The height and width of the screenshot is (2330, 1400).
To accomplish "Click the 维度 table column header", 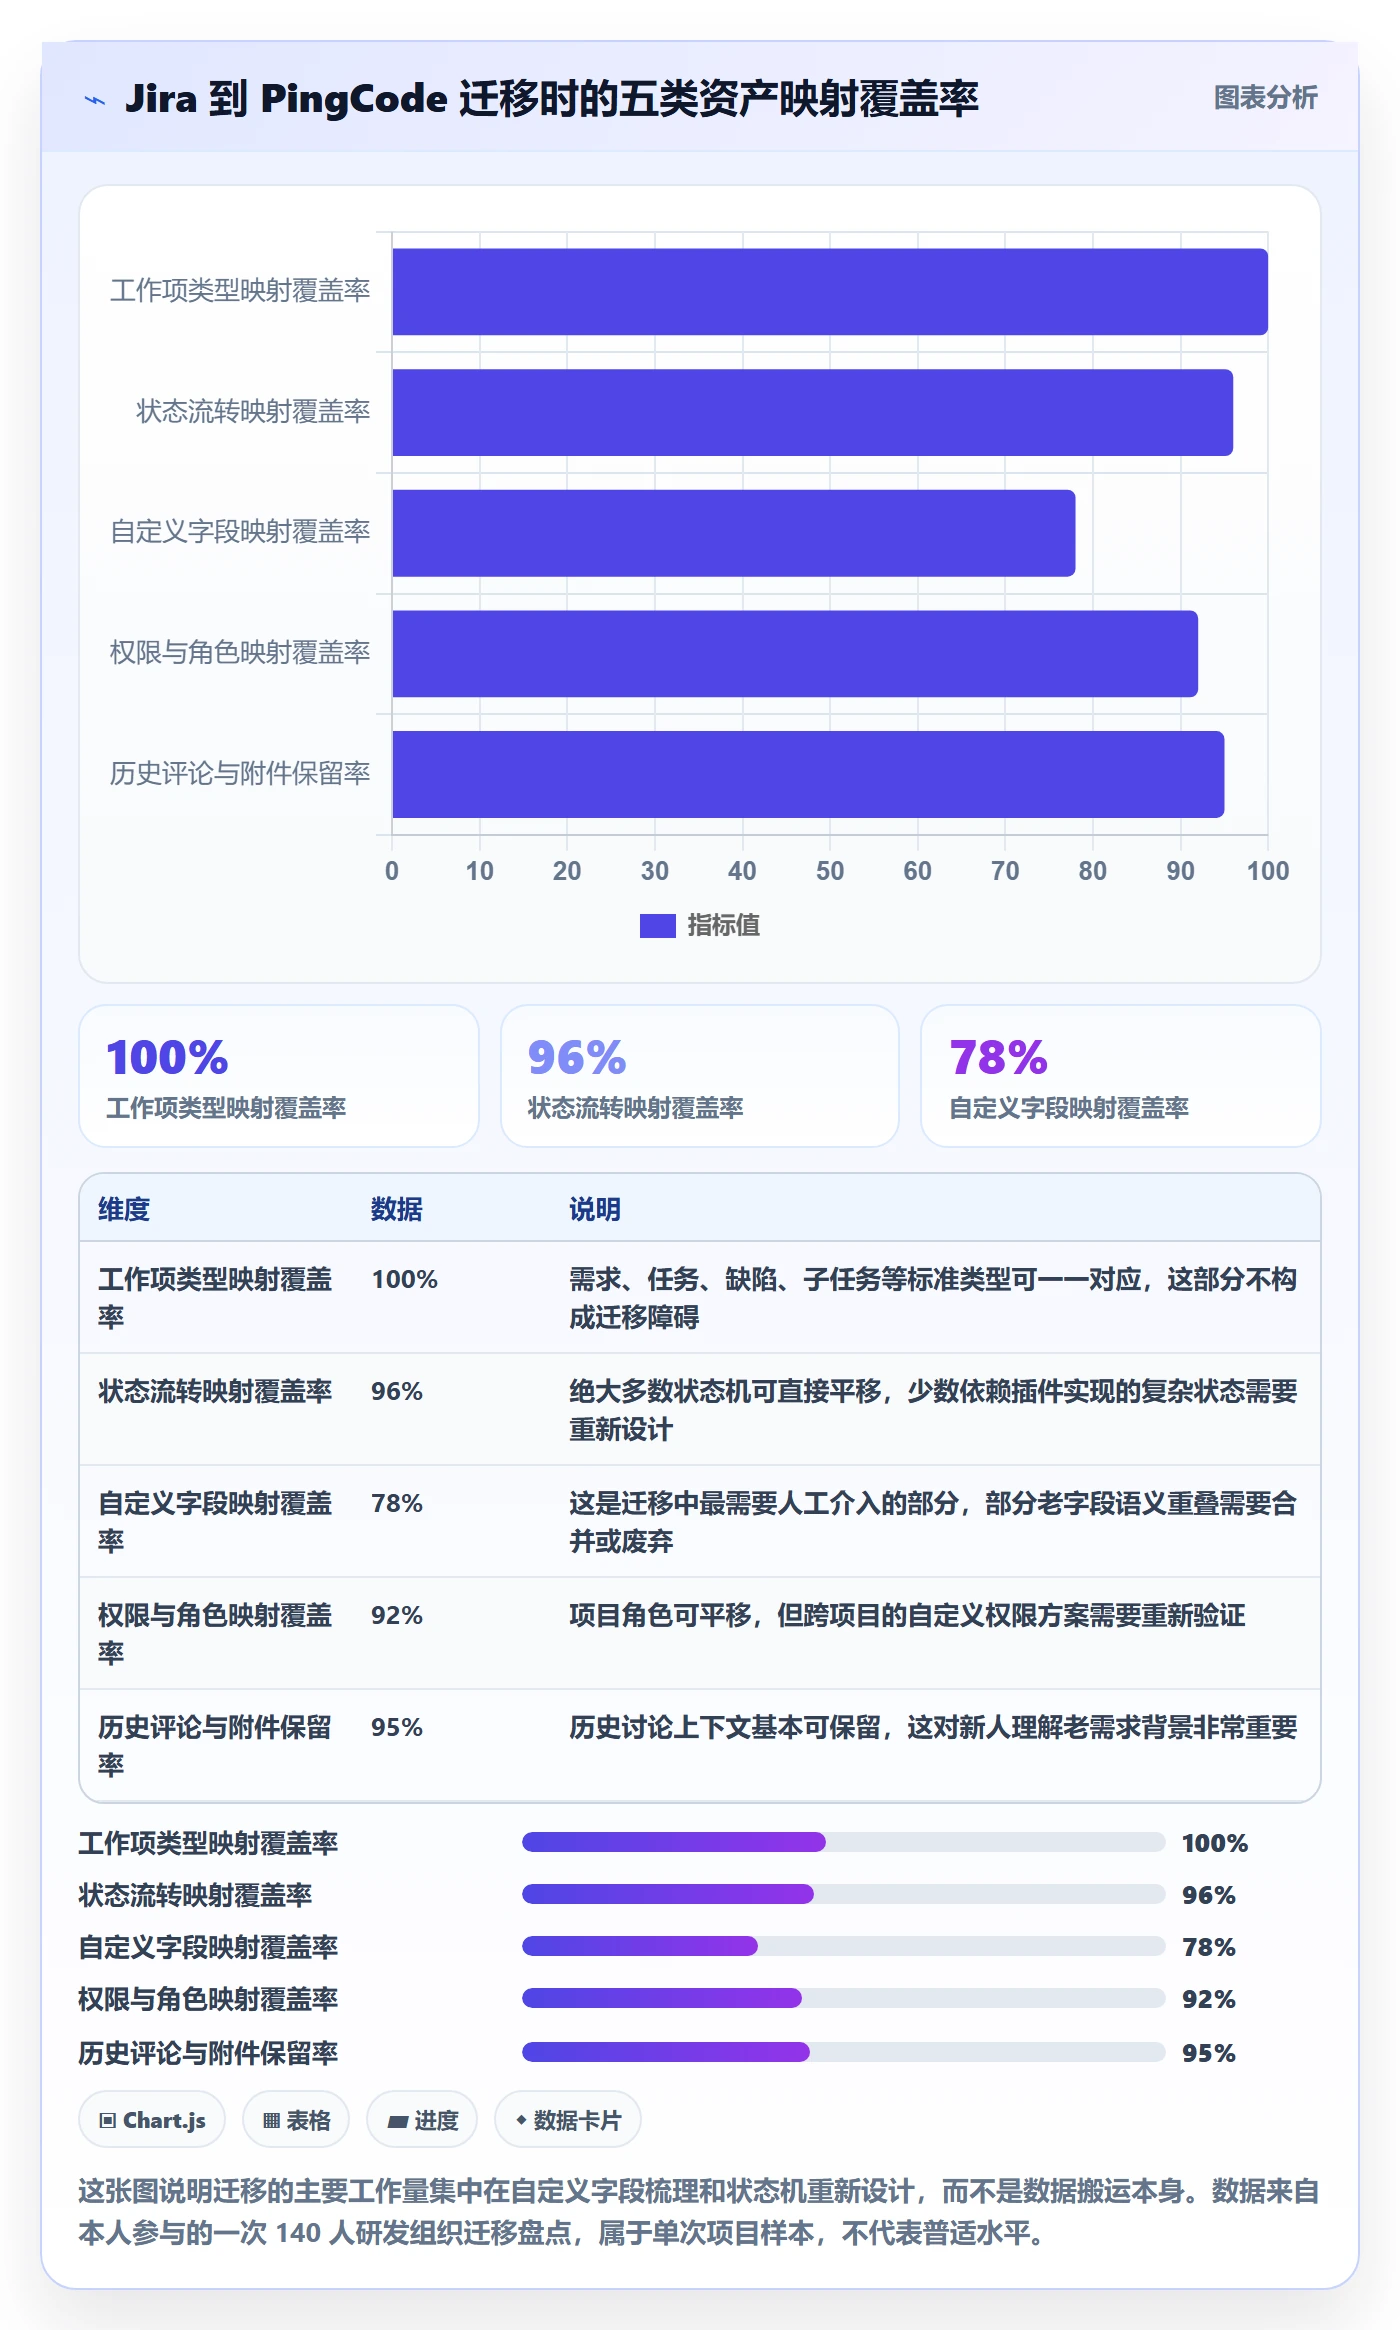I will [x=124, y=1209].
